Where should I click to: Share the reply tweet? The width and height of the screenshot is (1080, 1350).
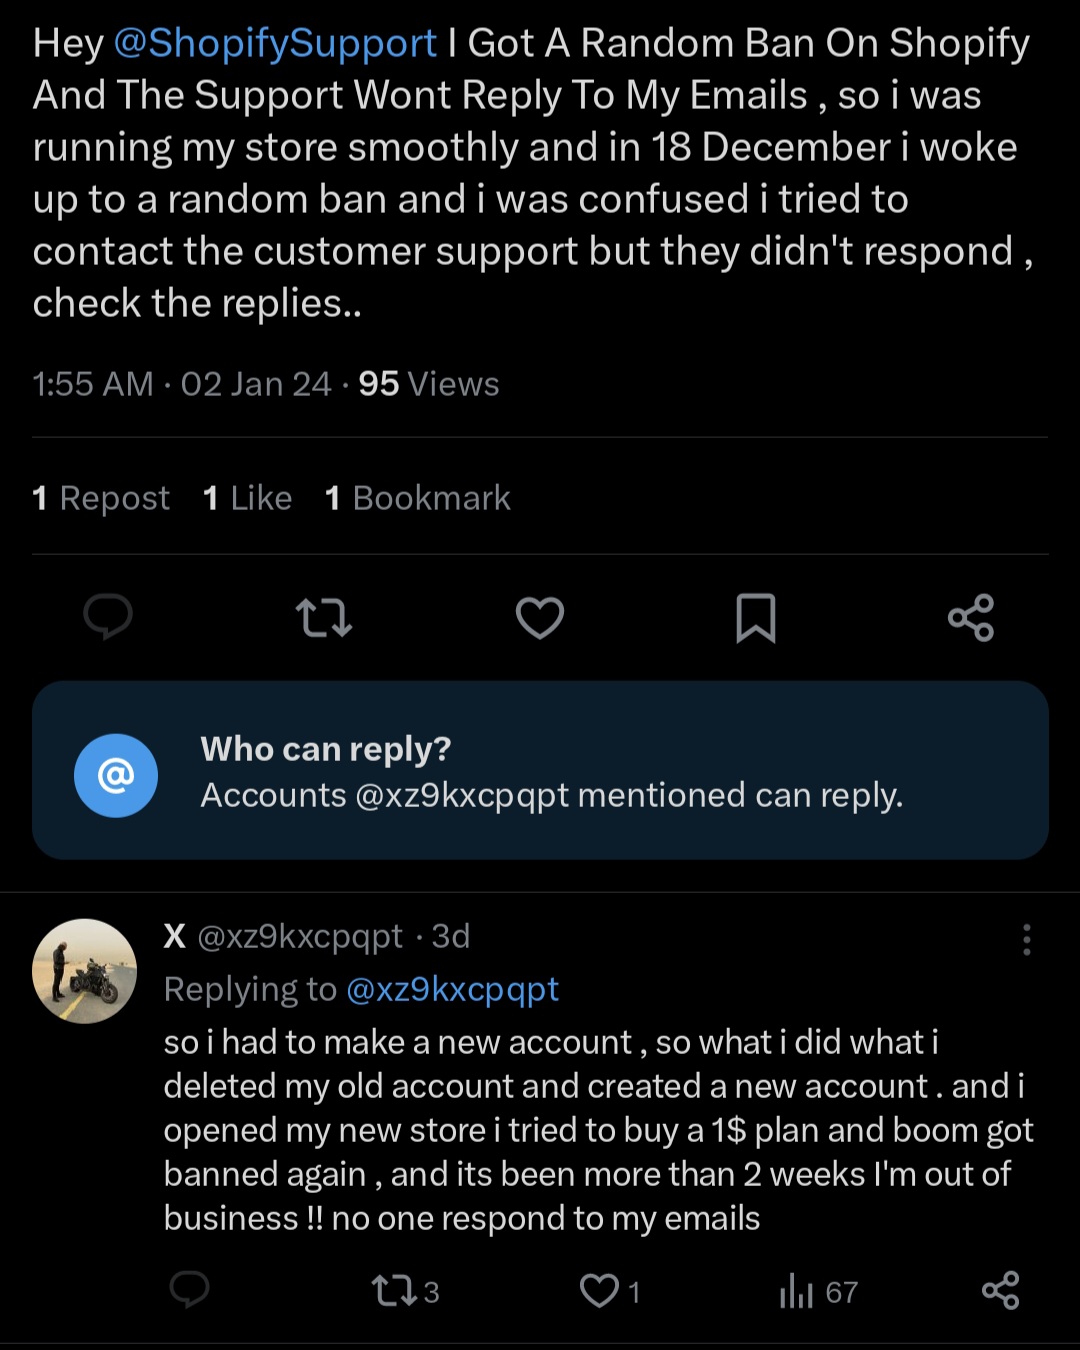[x=1001, y=1290]
